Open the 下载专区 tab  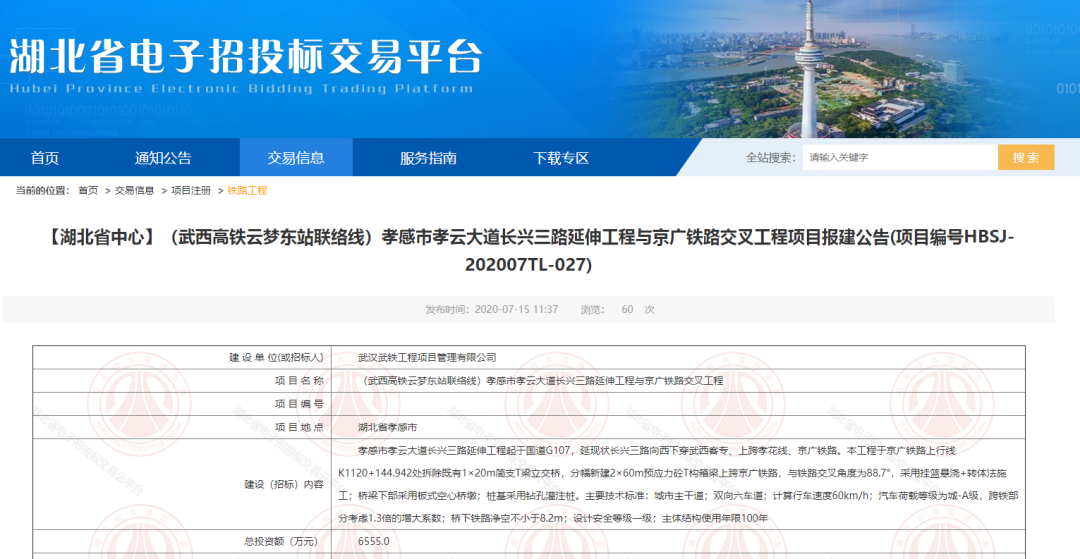[561, 158]
